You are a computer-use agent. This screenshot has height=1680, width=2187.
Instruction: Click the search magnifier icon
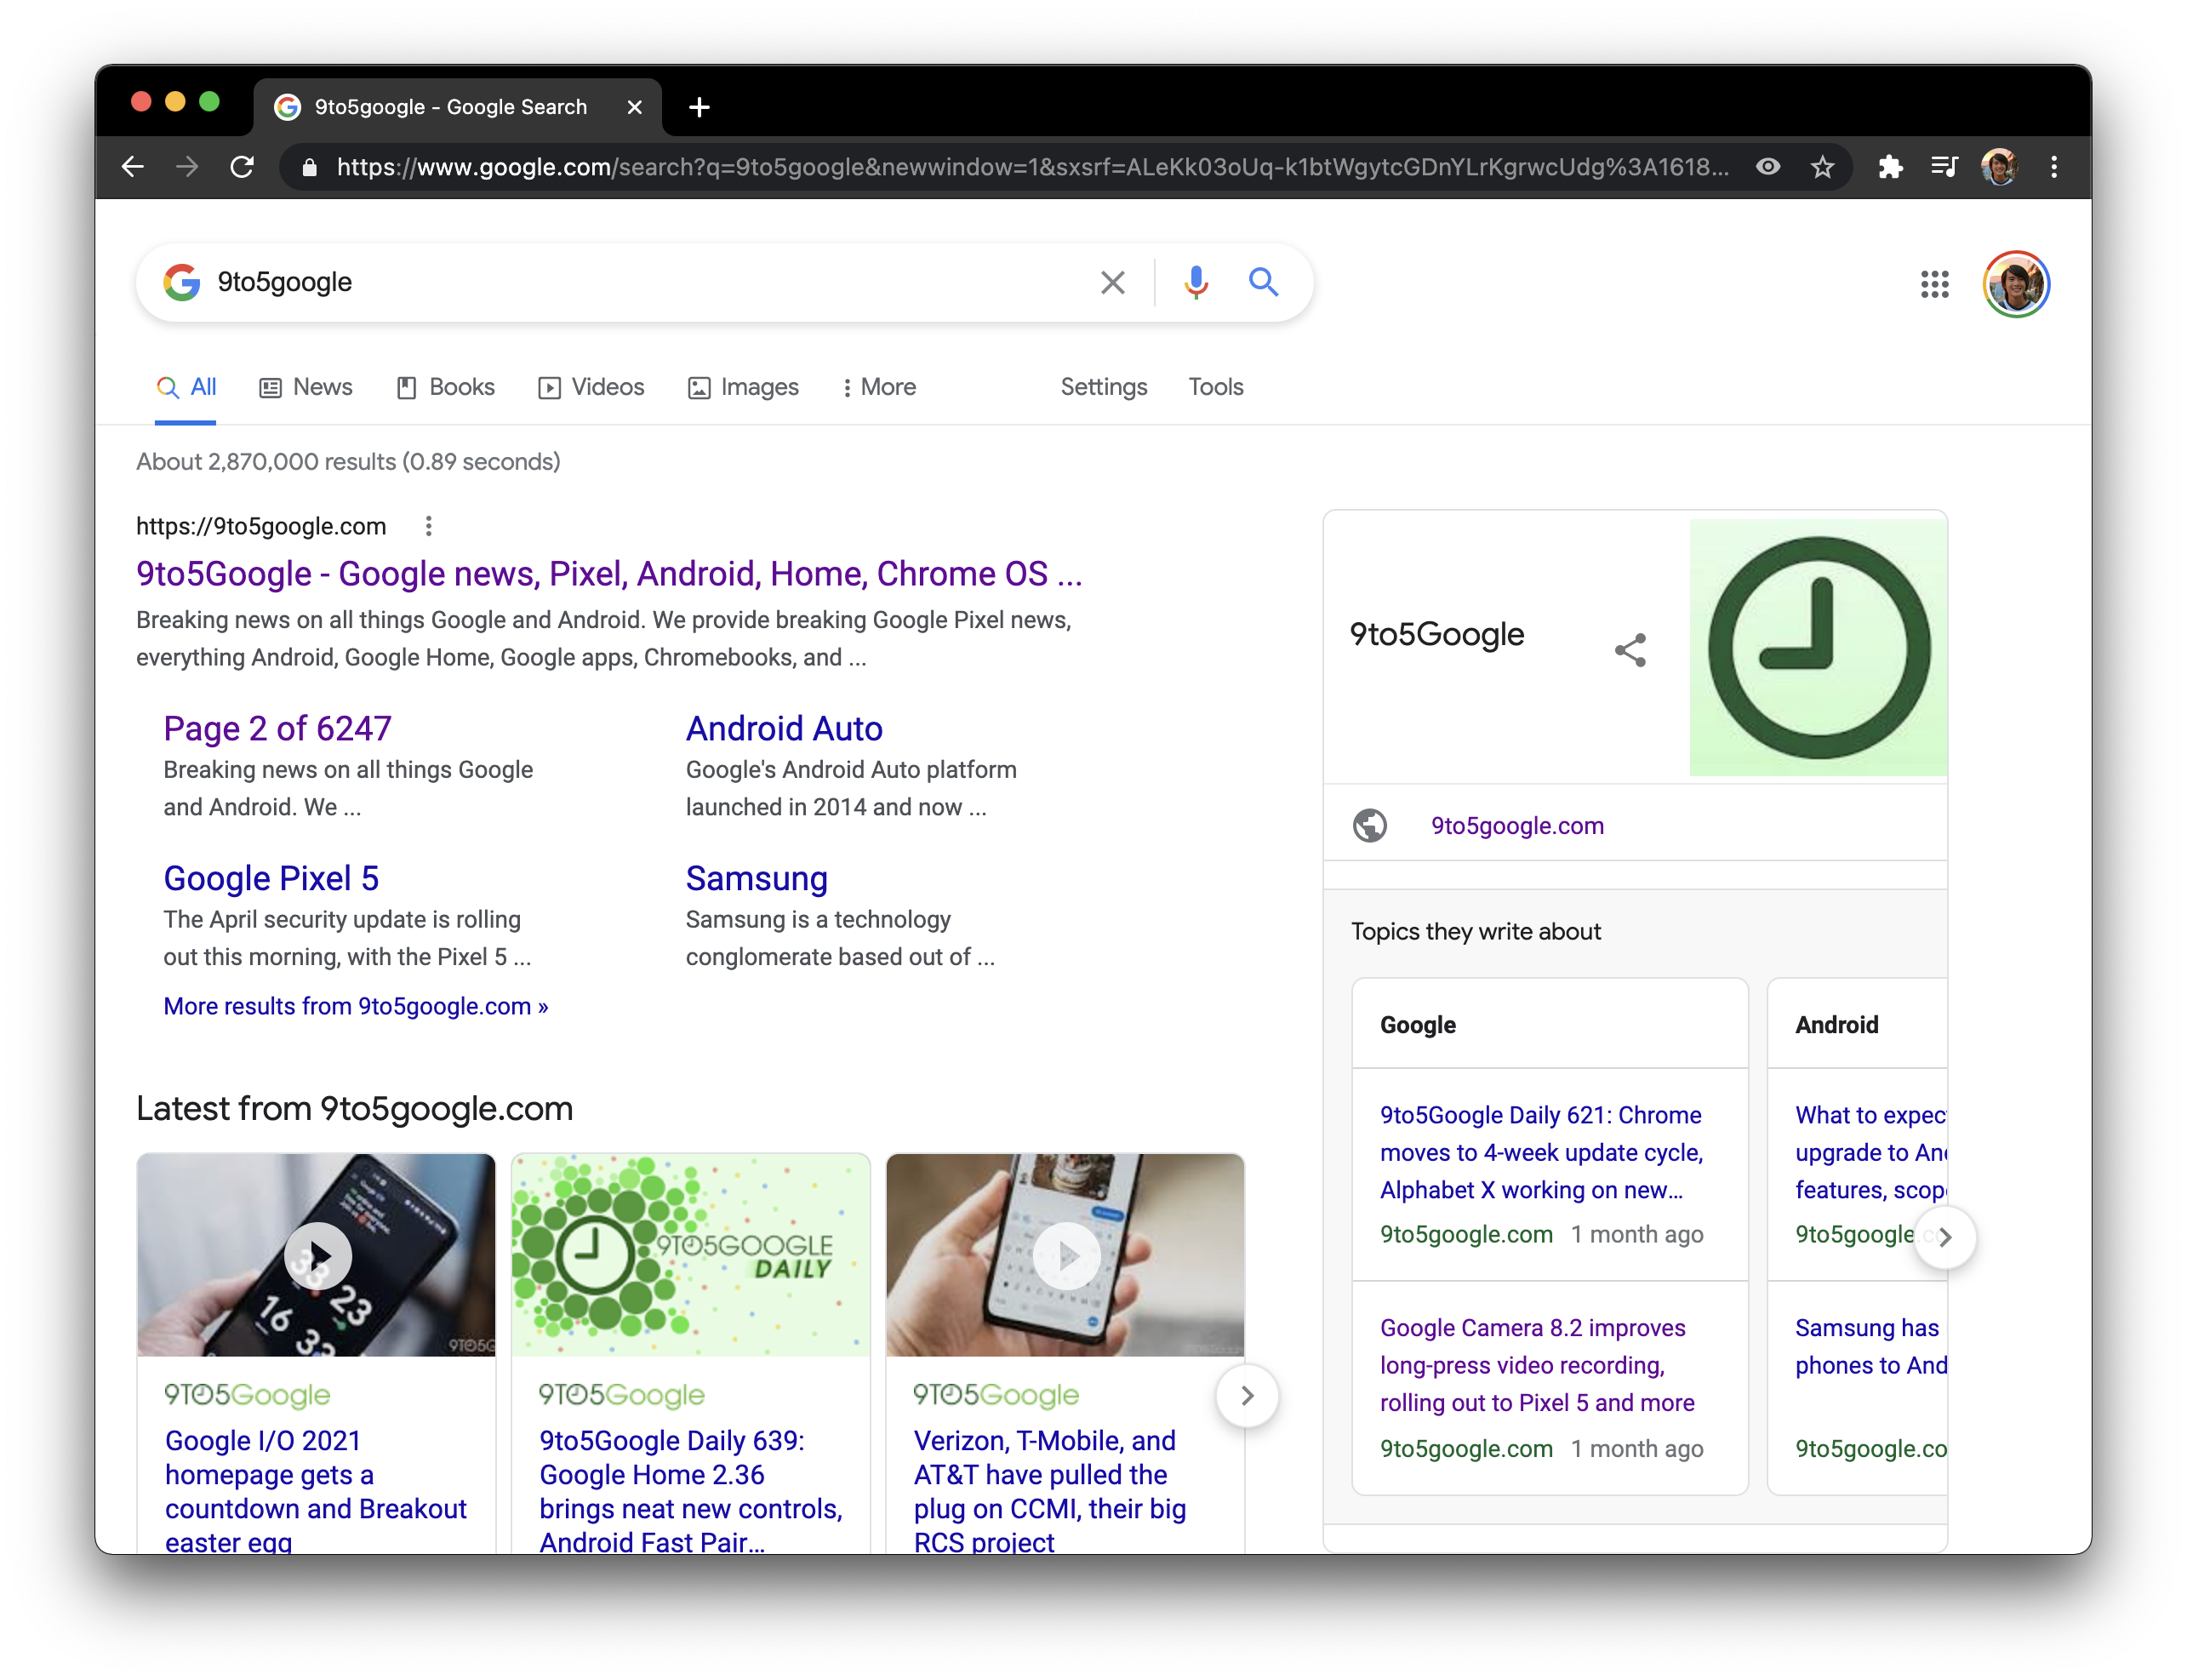pos(1263,283)
